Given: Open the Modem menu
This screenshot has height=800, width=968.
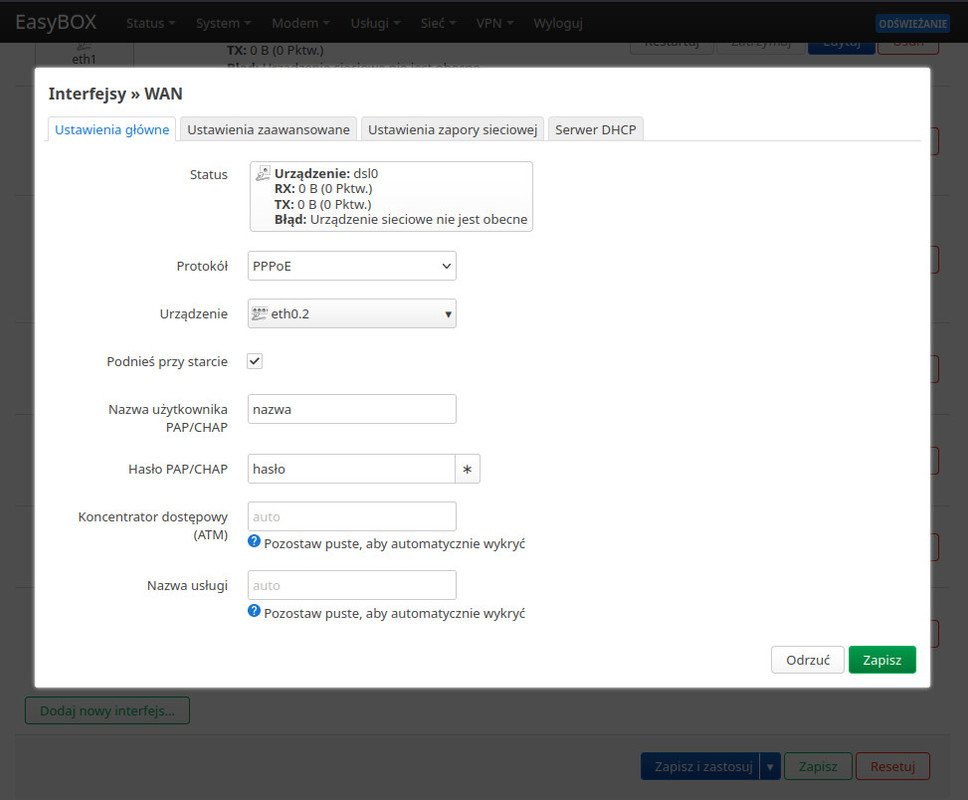Looking at the screenshot, I should click(301, 23).
